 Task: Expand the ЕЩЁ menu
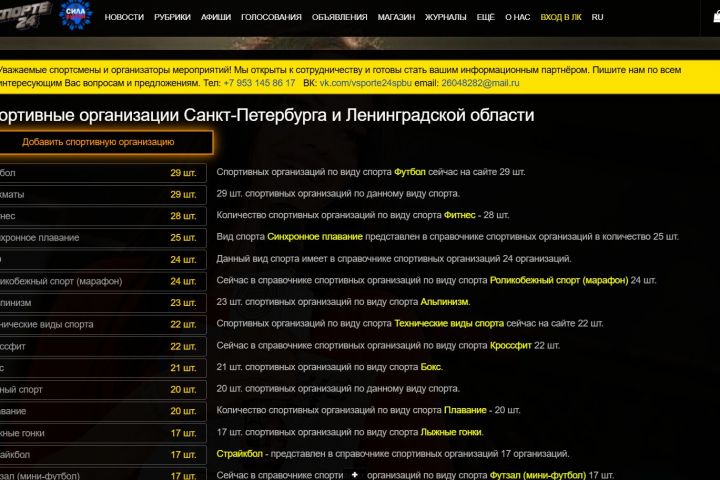click(x=485, y=17)
